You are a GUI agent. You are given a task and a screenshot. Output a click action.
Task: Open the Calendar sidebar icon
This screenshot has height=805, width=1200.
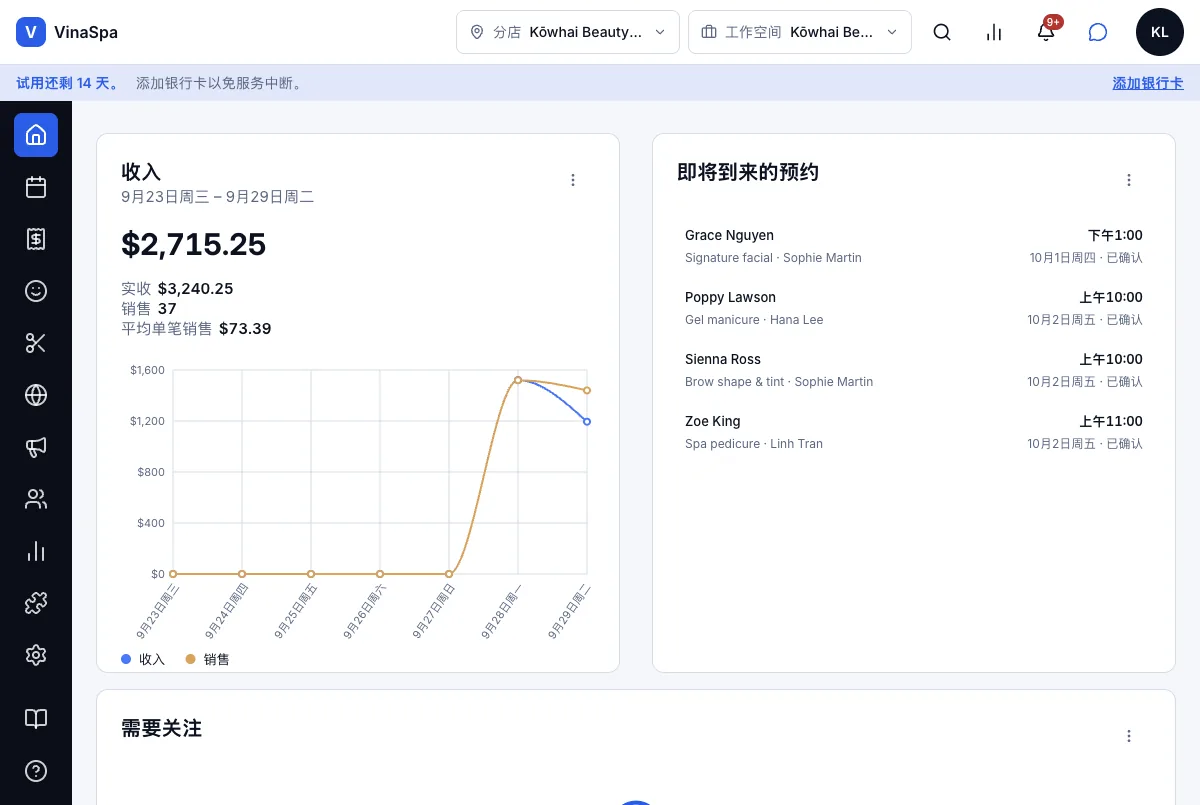tap(36, 187)
